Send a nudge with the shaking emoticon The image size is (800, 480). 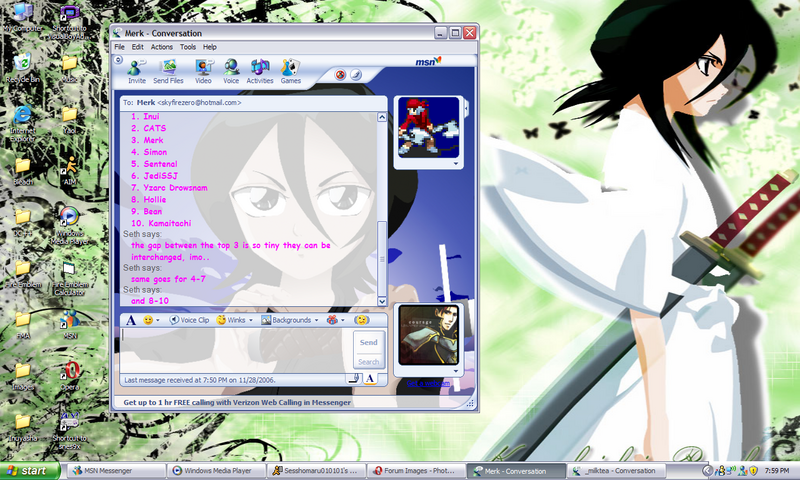[x=361, y=320]
